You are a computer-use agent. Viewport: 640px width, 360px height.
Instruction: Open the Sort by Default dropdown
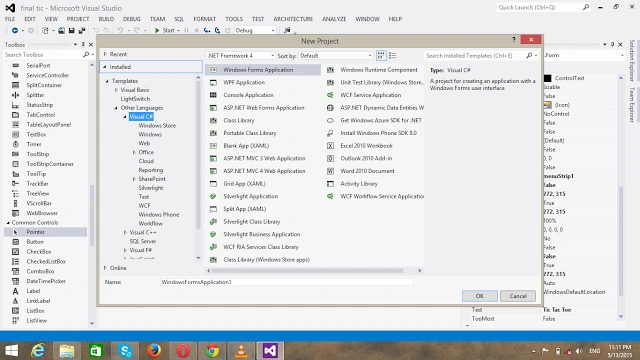336,56
